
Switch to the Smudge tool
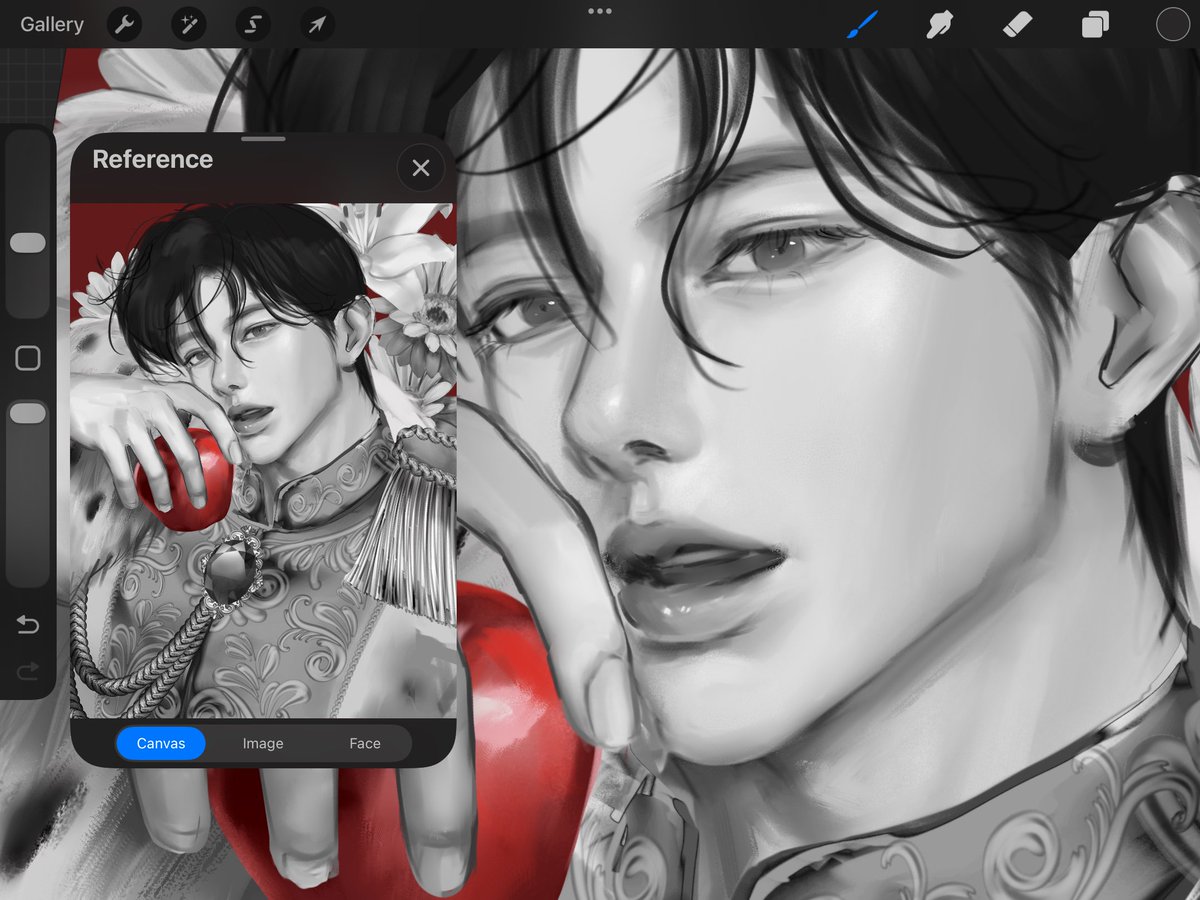coord(938,24)
